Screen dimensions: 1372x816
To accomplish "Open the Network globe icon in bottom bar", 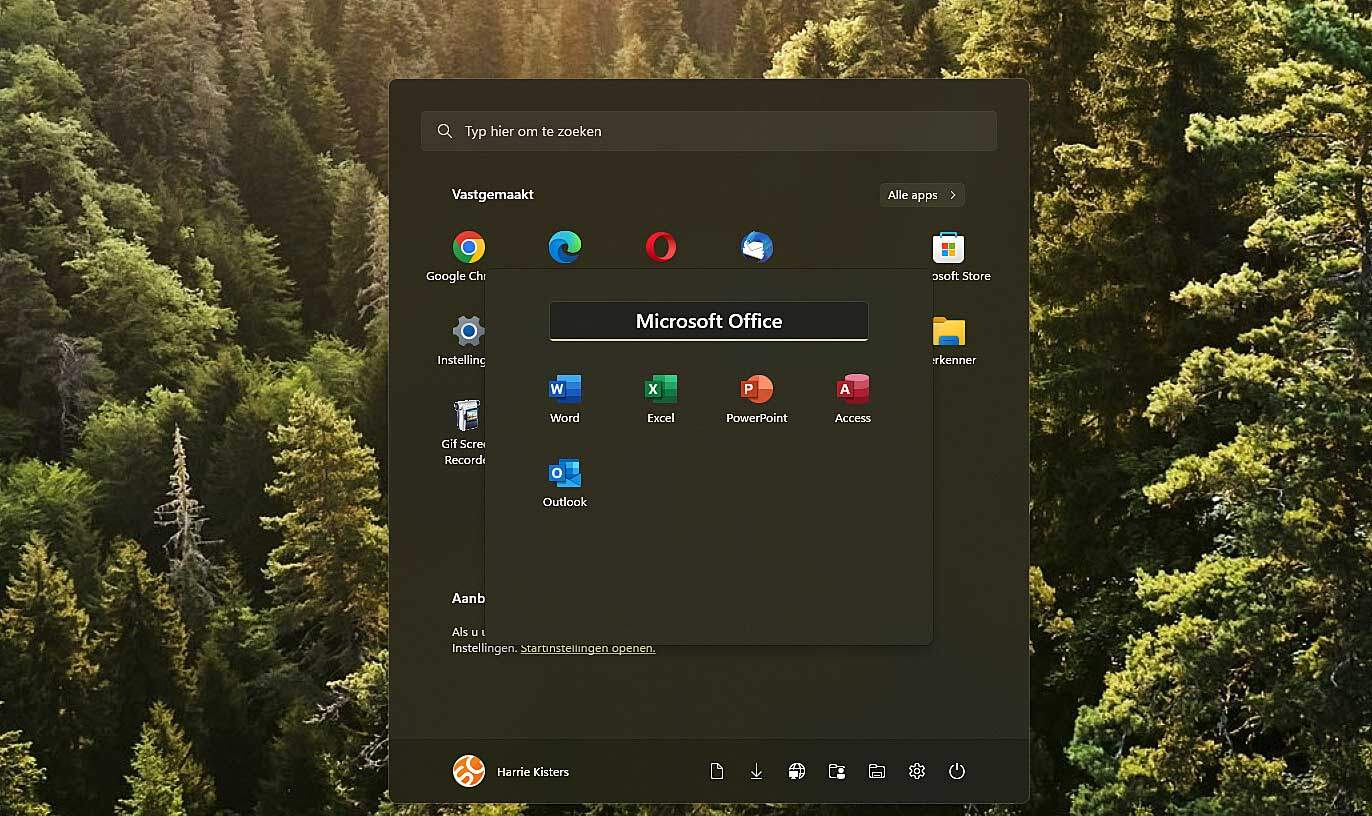I will [x=797, y=771].
